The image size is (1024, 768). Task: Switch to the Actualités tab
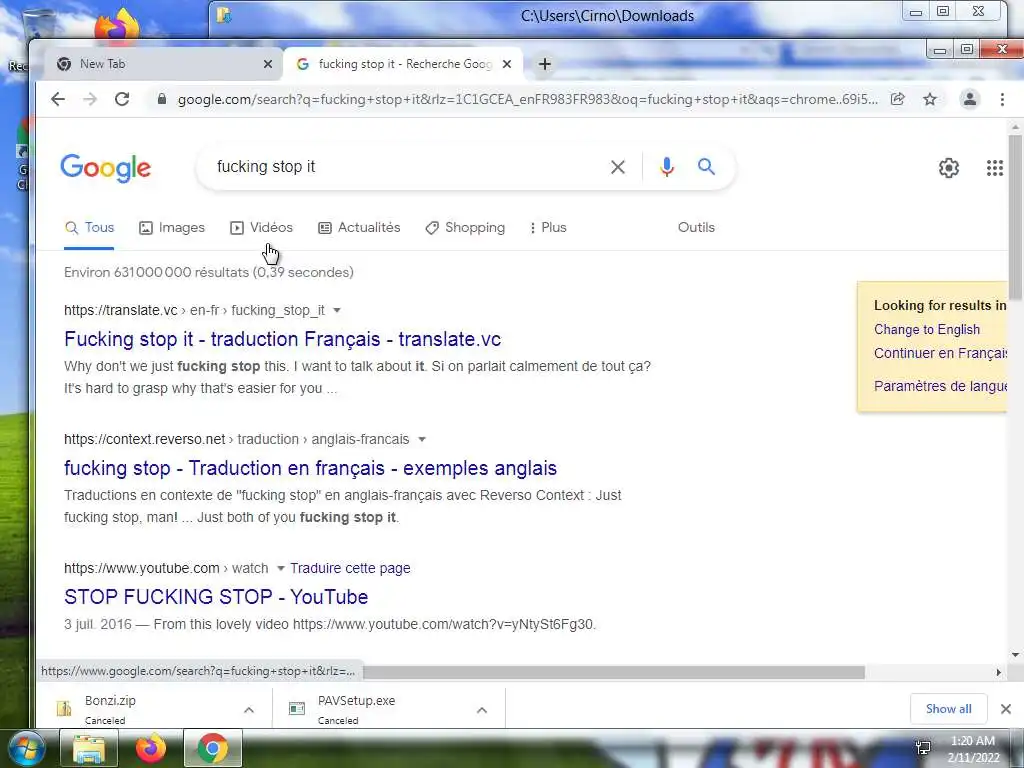click(x=359, y=227)
